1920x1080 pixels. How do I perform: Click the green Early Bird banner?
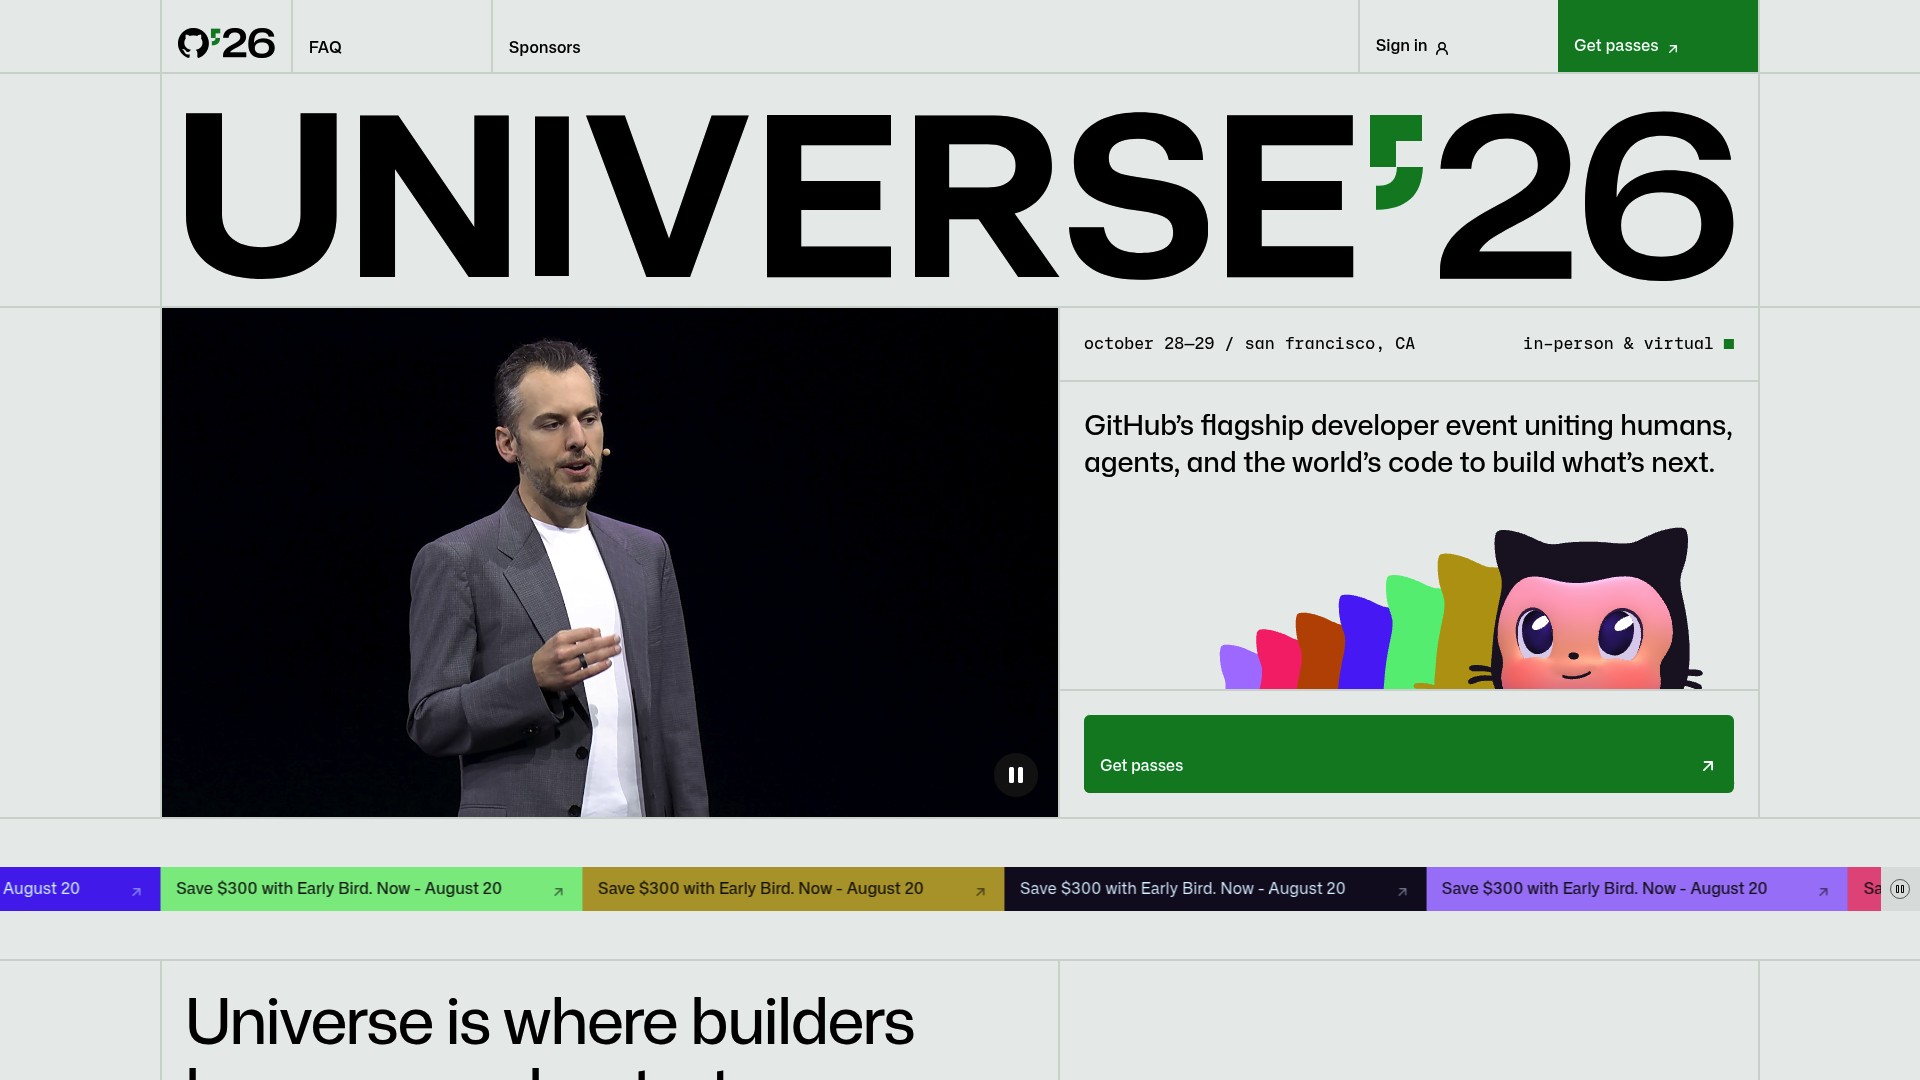click(371, 889)
